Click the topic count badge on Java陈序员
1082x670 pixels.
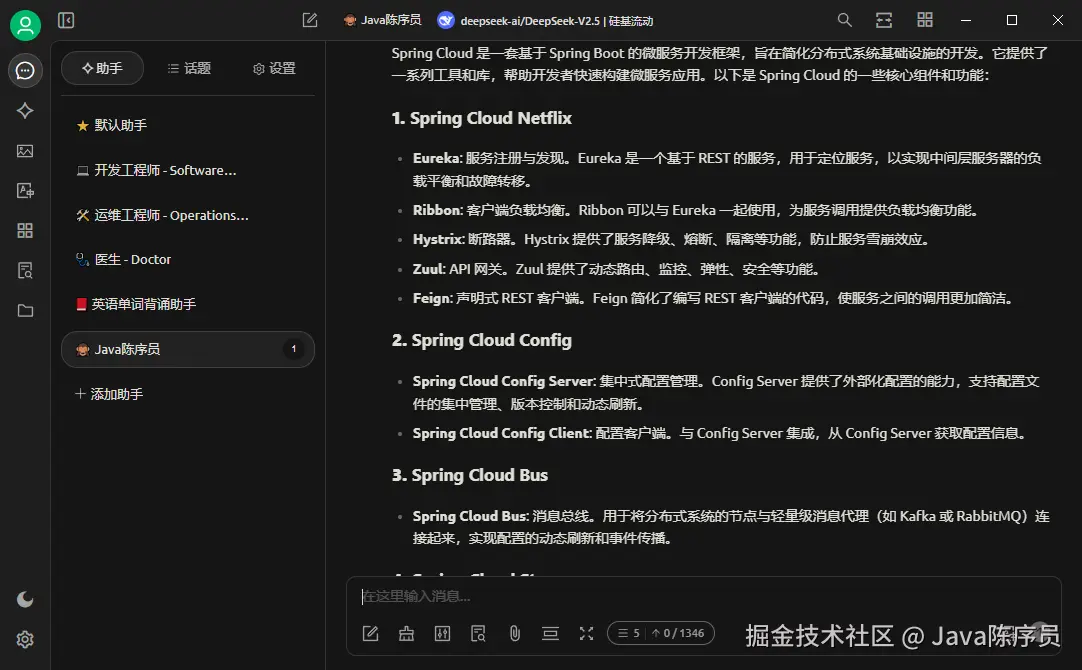293,349
